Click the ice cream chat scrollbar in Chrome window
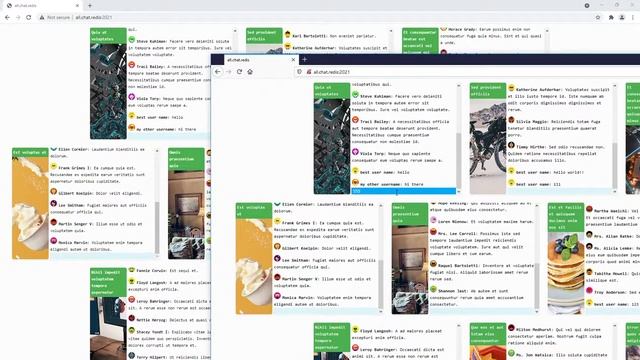The width and height of the screenshot is (640, 360). click(x=157, y=227)
